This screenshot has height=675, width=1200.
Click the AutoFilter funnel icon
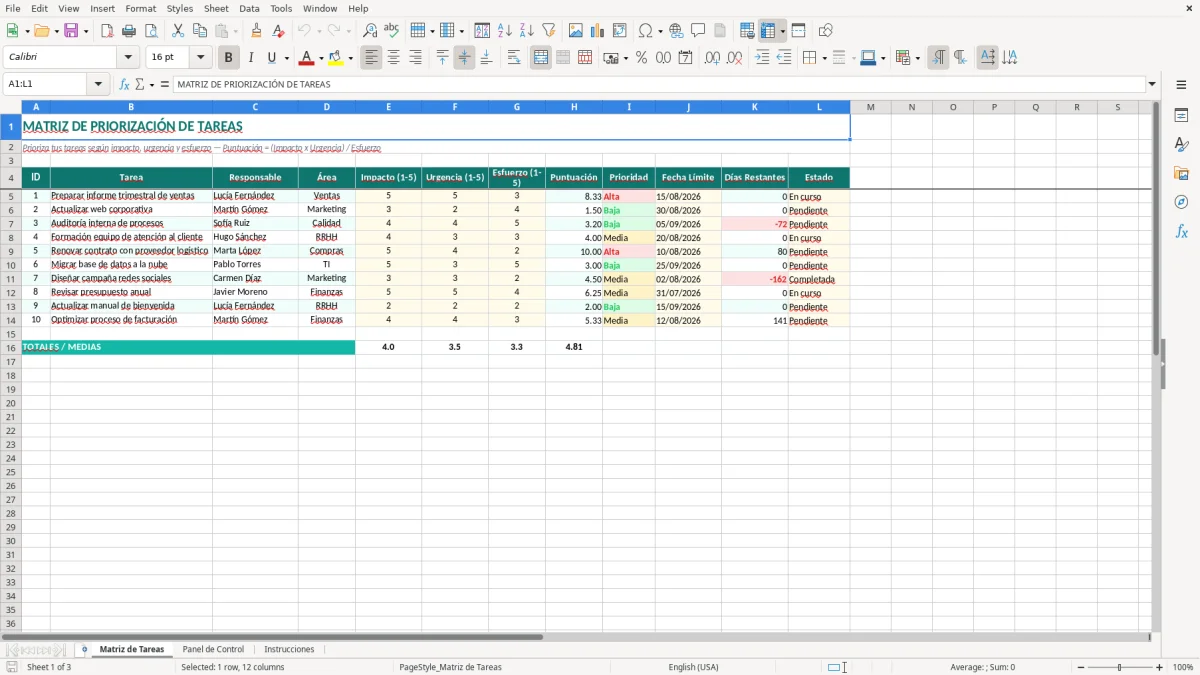click(x=549, y=31)
